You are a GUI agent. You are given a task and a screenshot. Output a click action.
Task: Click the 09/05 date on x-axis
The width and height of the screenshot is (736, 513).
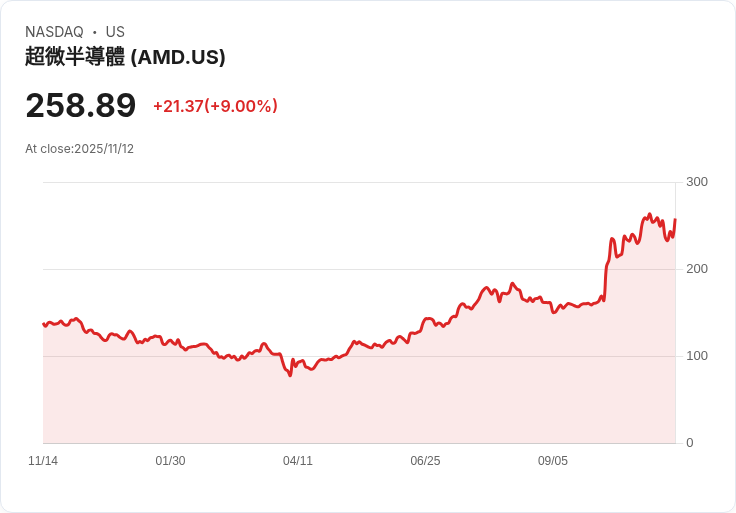[x=553, y=461]
